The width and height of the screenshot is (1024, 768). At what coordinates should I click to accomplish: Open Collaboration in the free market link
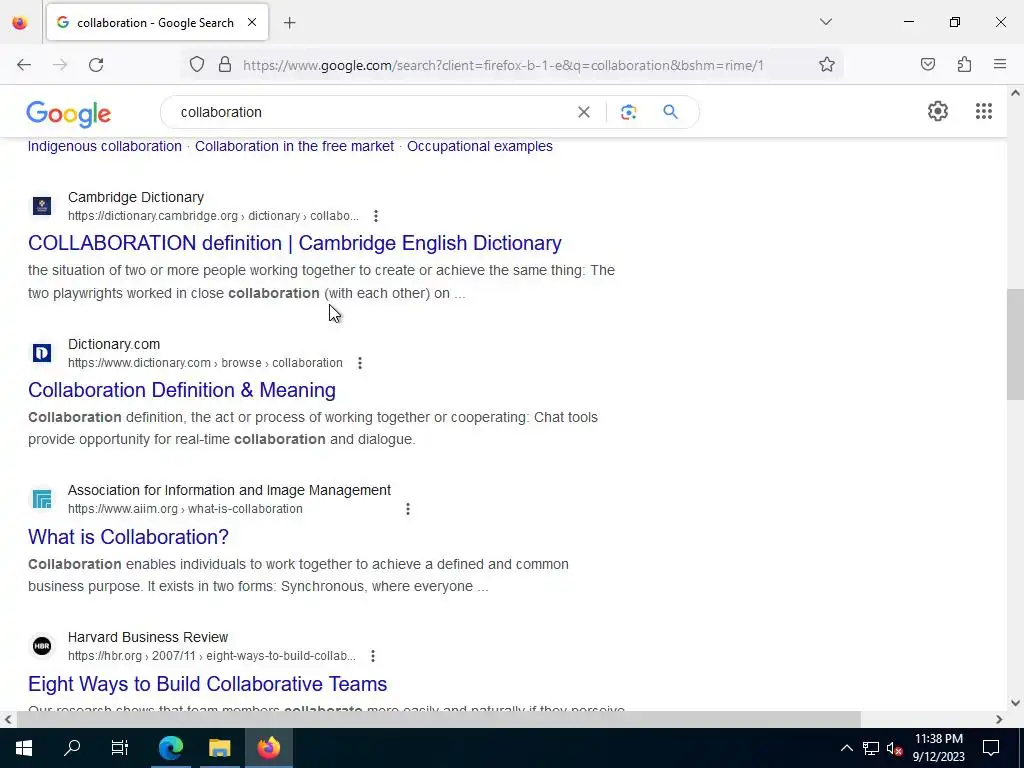[x=295, y=146]
